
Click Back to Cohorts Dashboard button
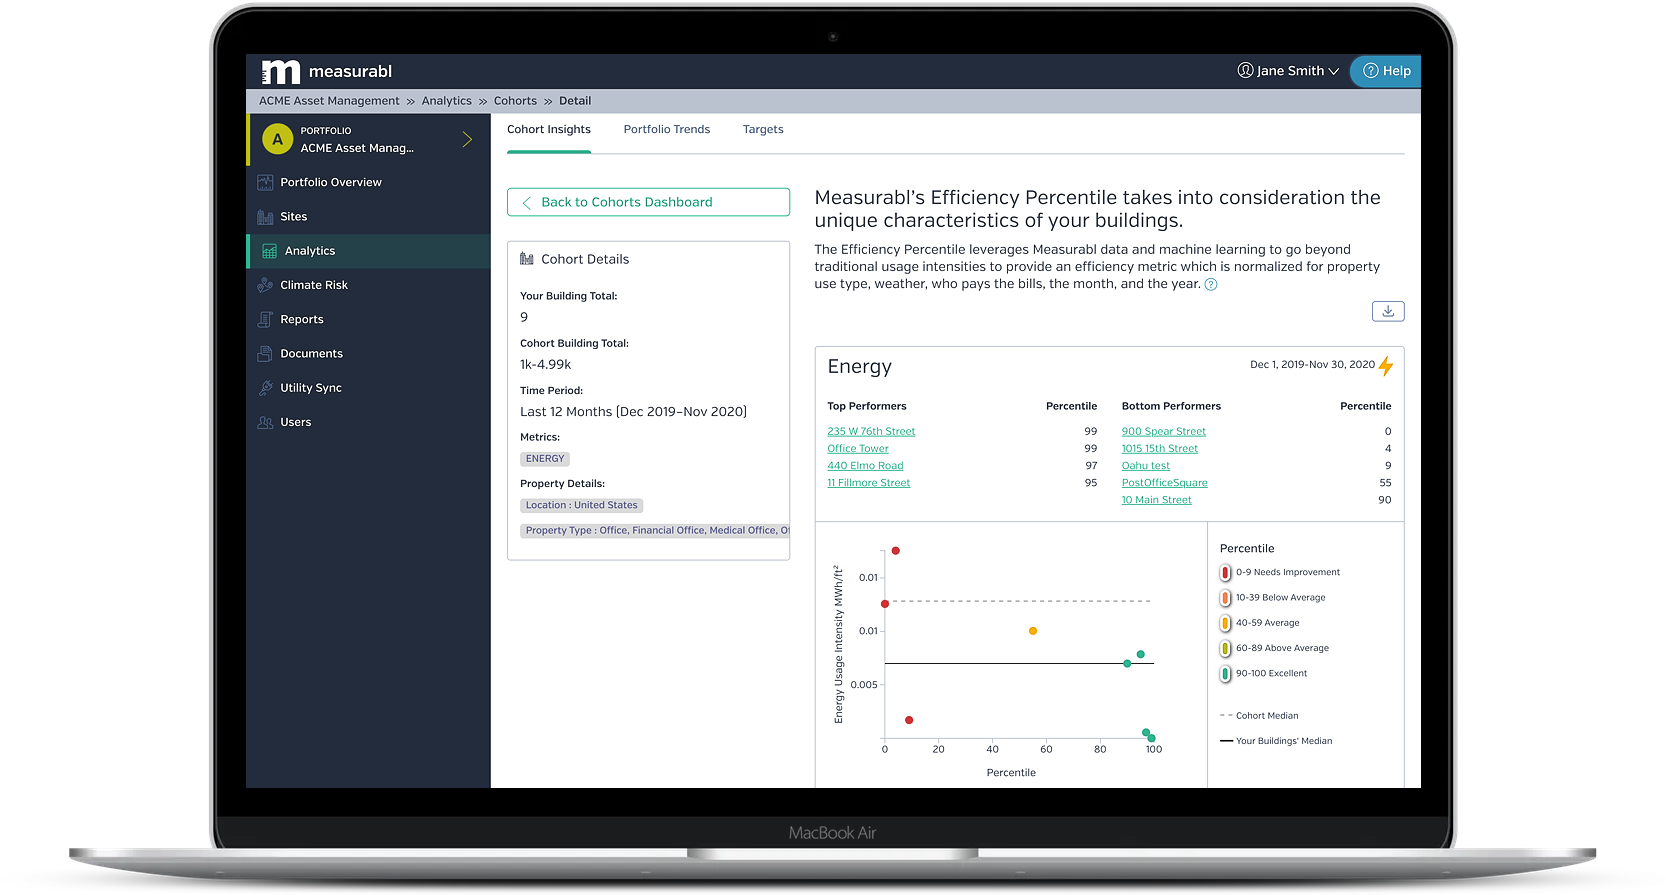648,202
